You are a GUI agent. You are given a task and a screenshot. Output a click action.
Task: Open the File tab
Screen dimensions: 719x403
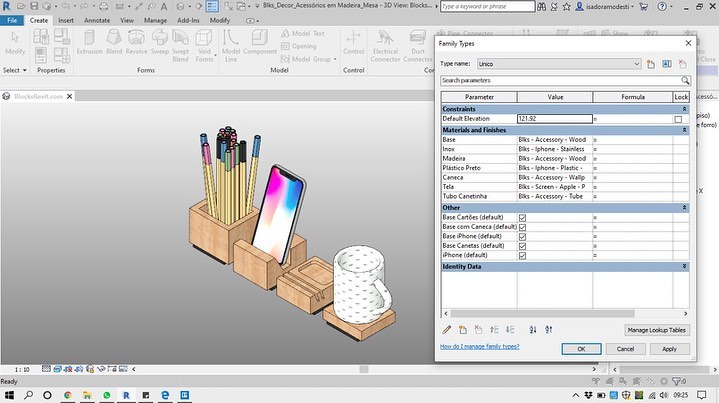(x=12, y=21)
